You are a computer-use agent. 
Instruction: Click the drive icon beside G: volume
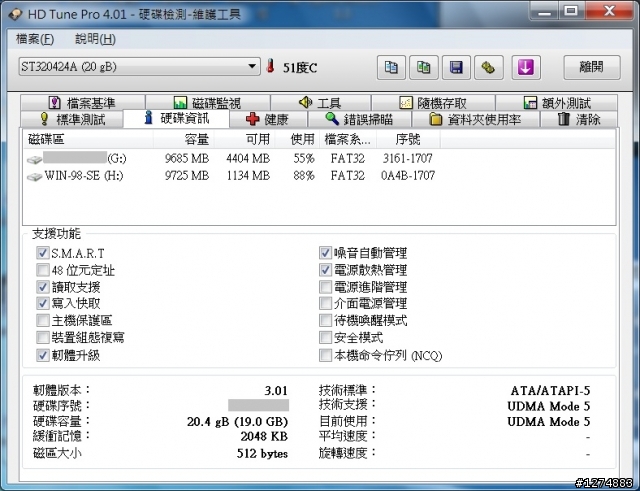[x=35, y=159]
